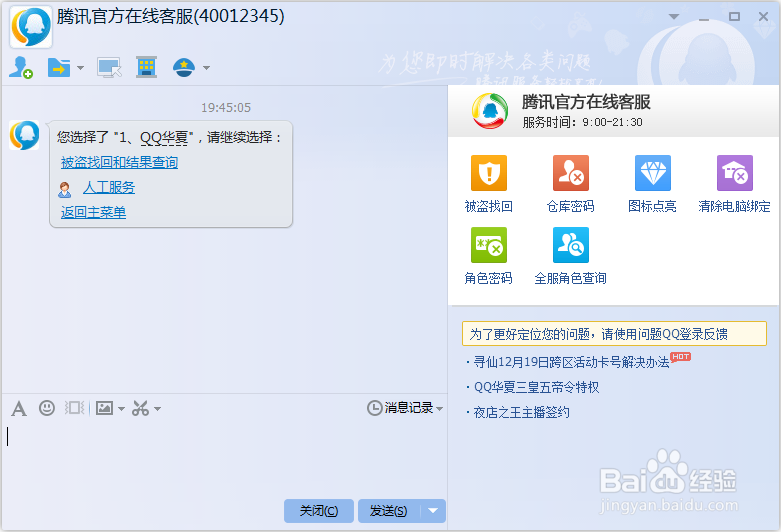
Task: Open 寻仙12月19日跨区活动卡号解决办法 link
Action: 571,362
